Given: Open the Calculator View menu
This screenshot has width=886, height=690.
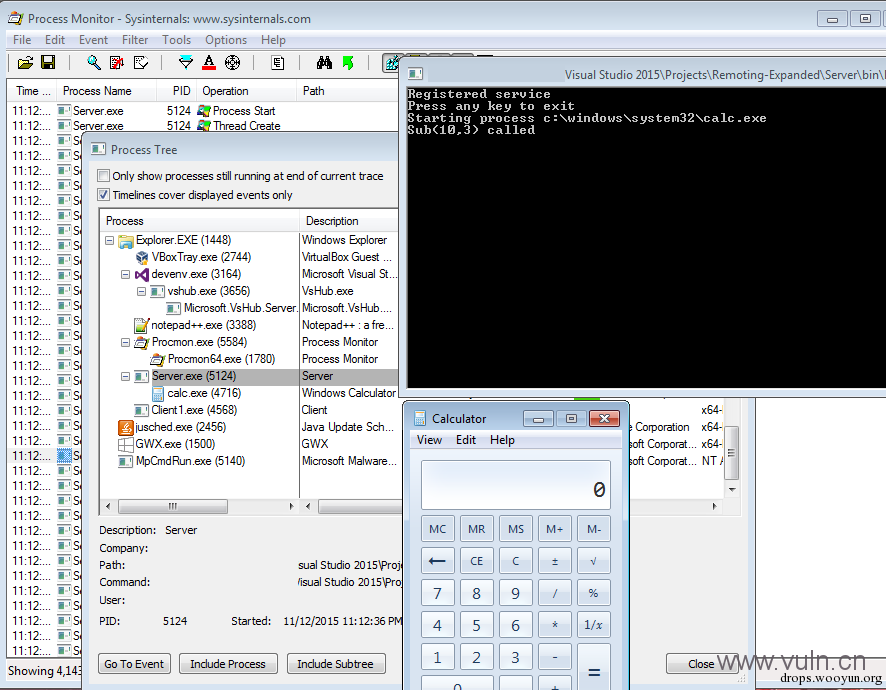Looking at the screenshot, I should click(x=429, y=440).
